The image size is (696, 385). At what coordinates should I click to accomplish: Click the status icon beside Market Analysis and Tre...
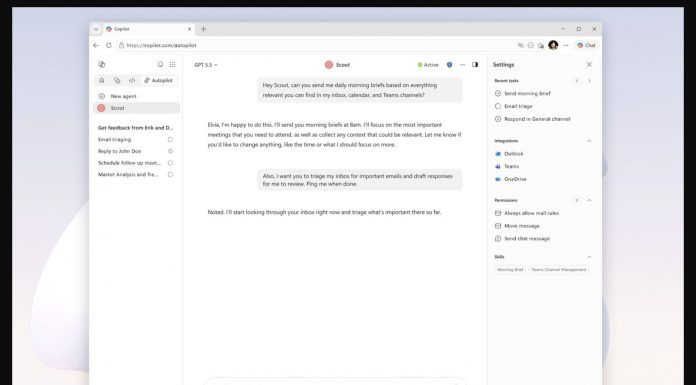click(170, 175)
